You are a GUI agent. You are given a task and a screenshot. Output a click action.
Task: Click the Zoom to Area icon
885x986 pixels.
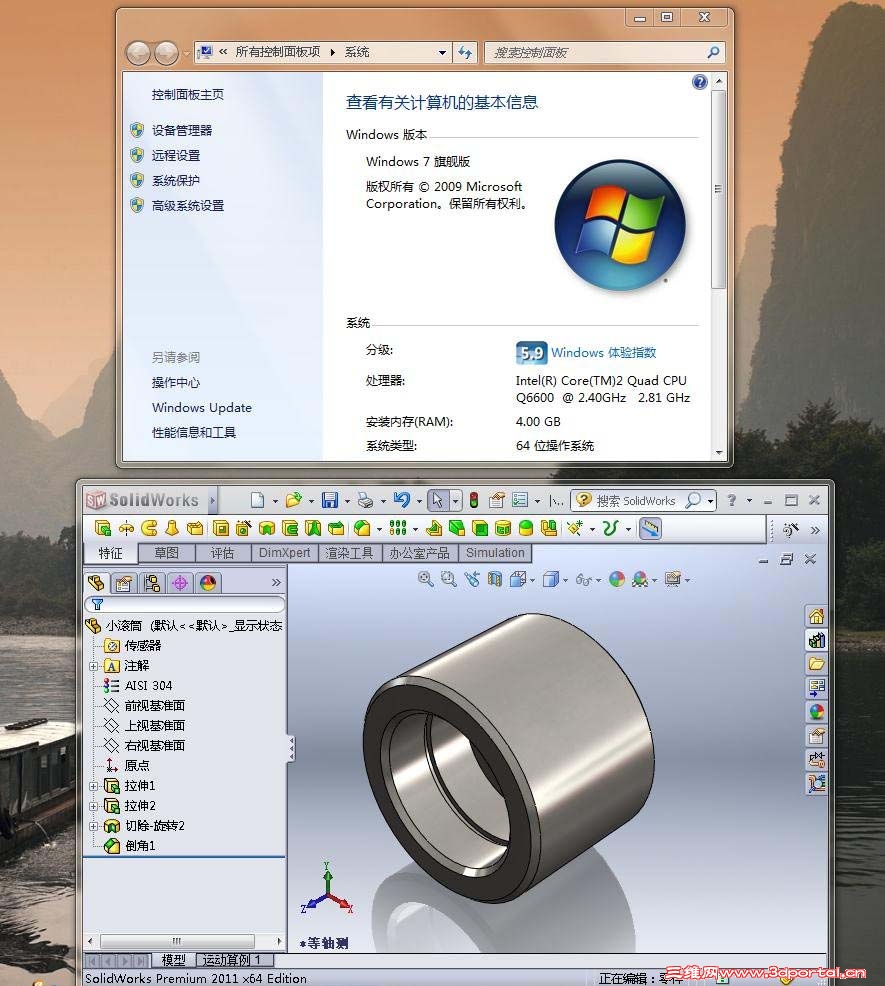(x=448, y=579)
